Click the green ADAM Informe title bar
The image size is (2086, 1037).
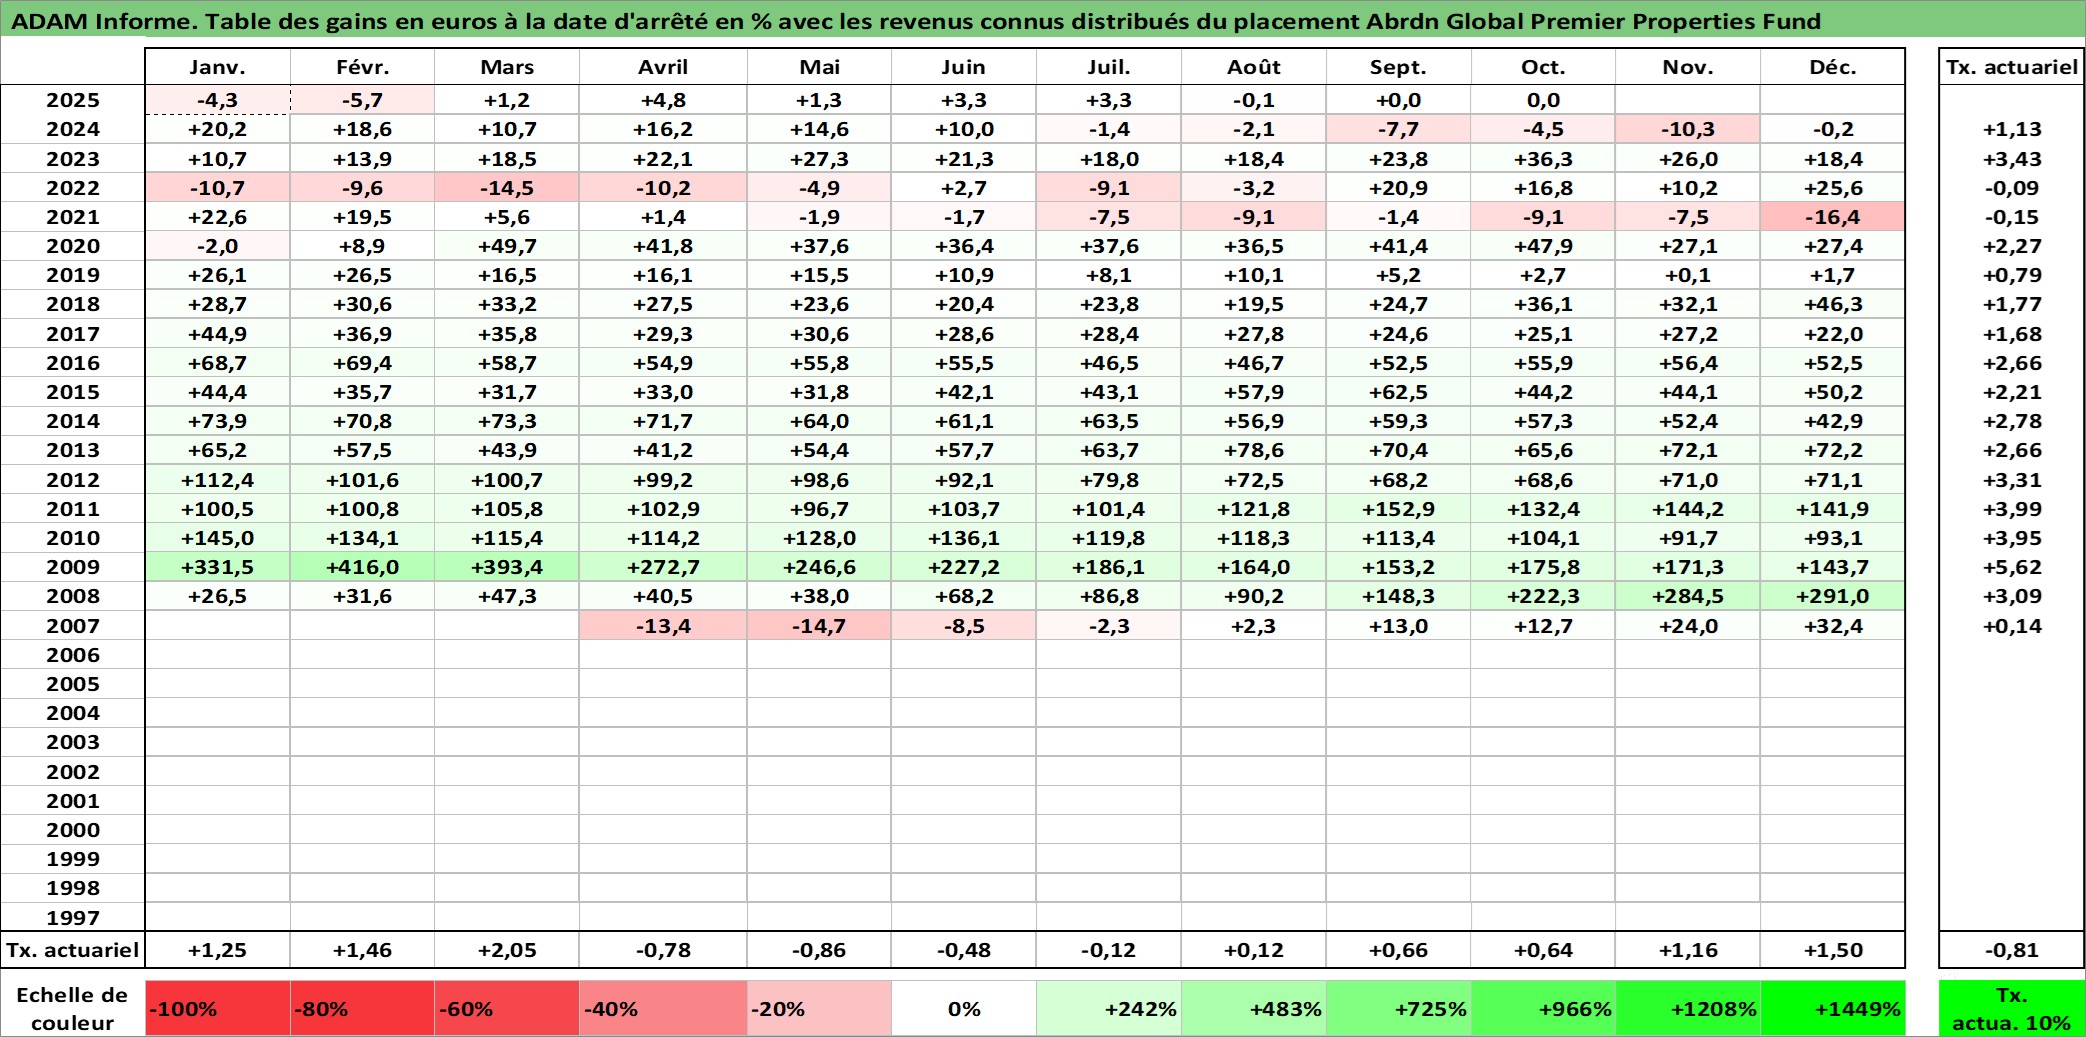point(1043,20)
